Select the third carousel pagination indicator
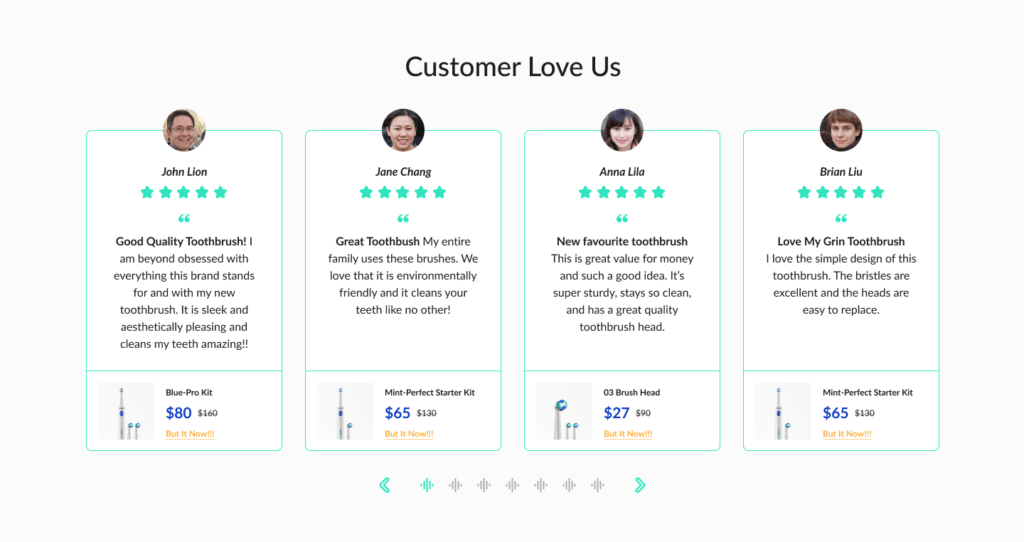 point(483,485)
